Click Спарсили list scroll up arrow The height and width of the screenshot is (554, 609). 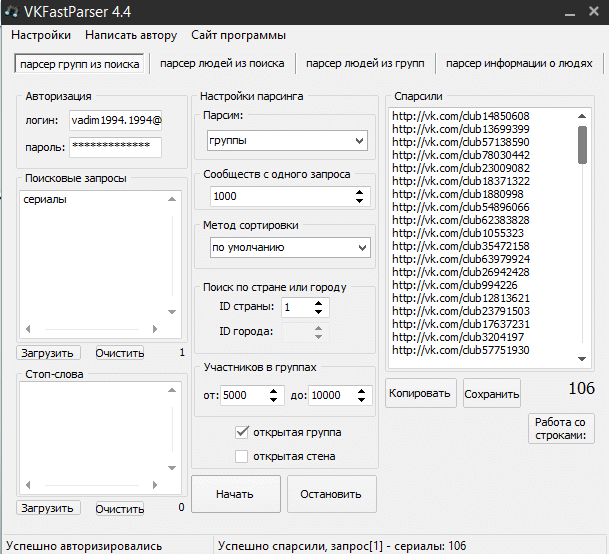click(582, 116)
